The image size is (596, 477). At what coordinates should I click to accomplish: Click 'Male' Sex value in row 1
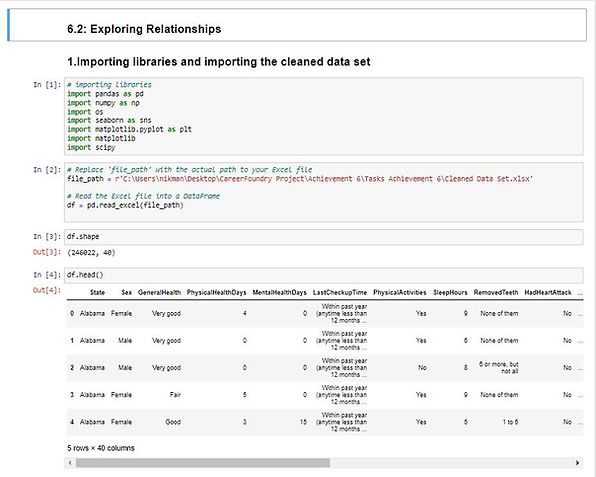125,340
